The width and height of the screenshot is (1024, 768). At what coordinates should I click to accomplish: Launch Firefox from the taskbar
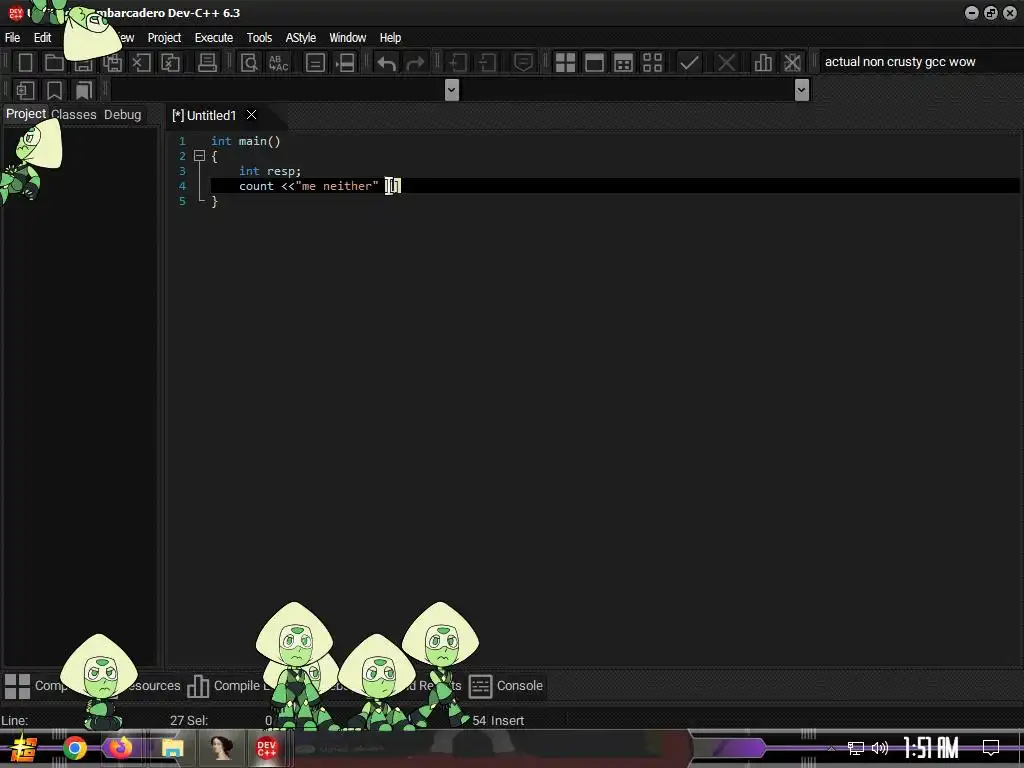120,748
